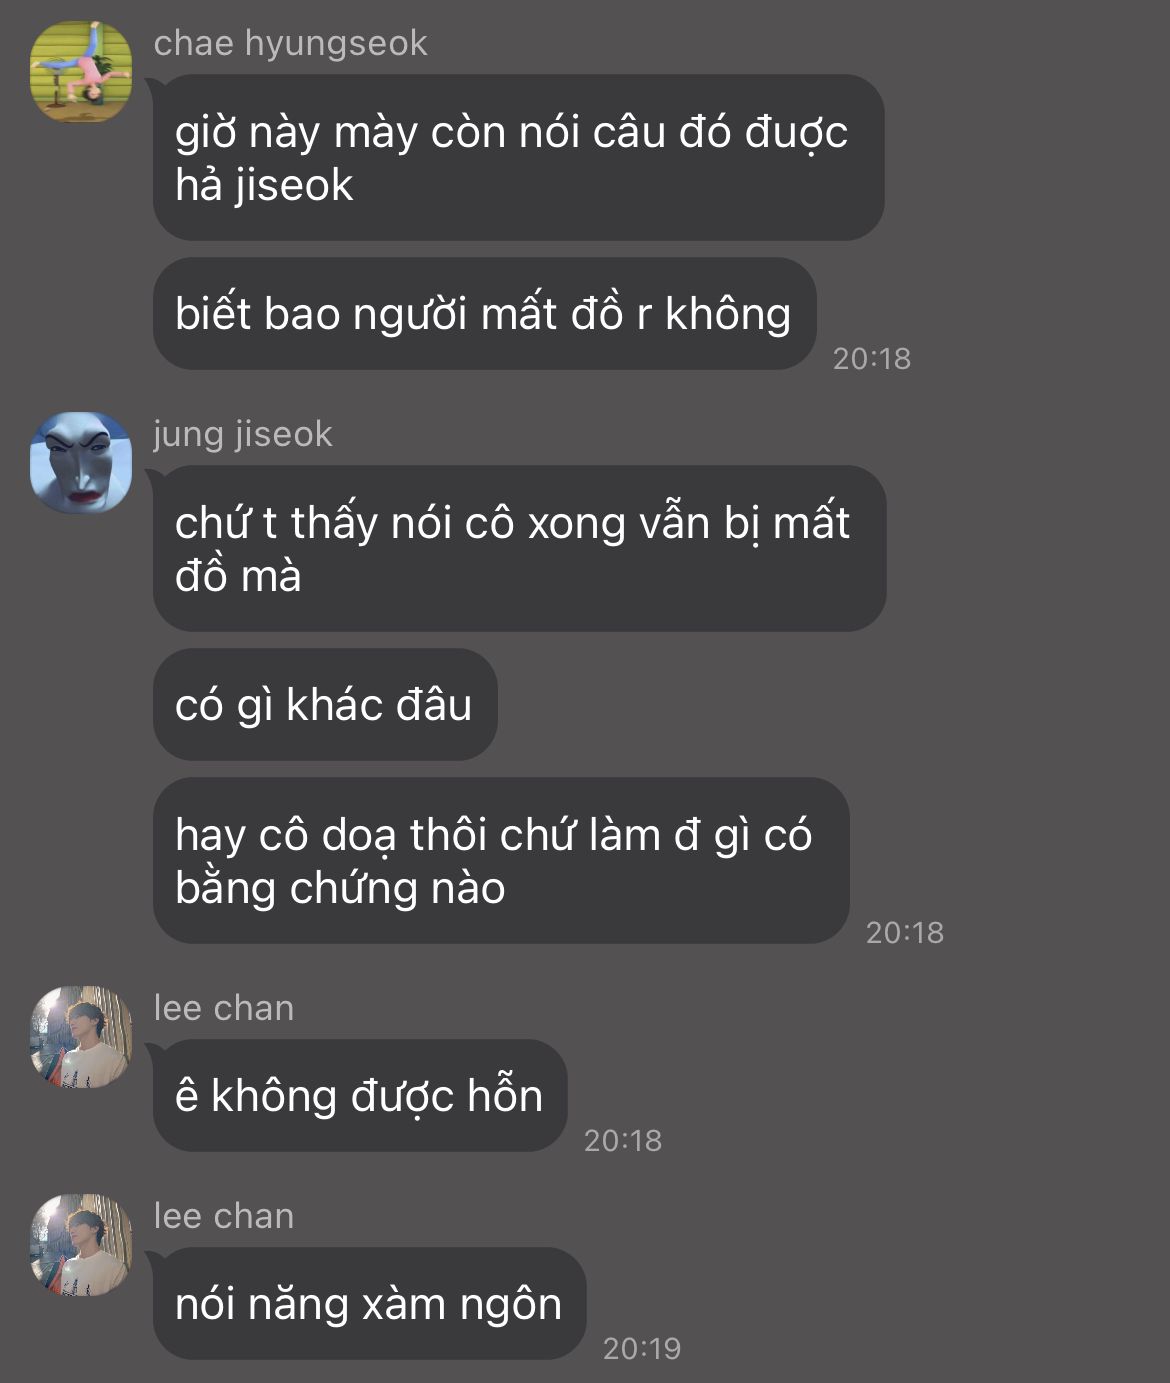Select the sender name "chae hyungseok"
This screenshot has width=1170, height=1383.
coord(290,43)
